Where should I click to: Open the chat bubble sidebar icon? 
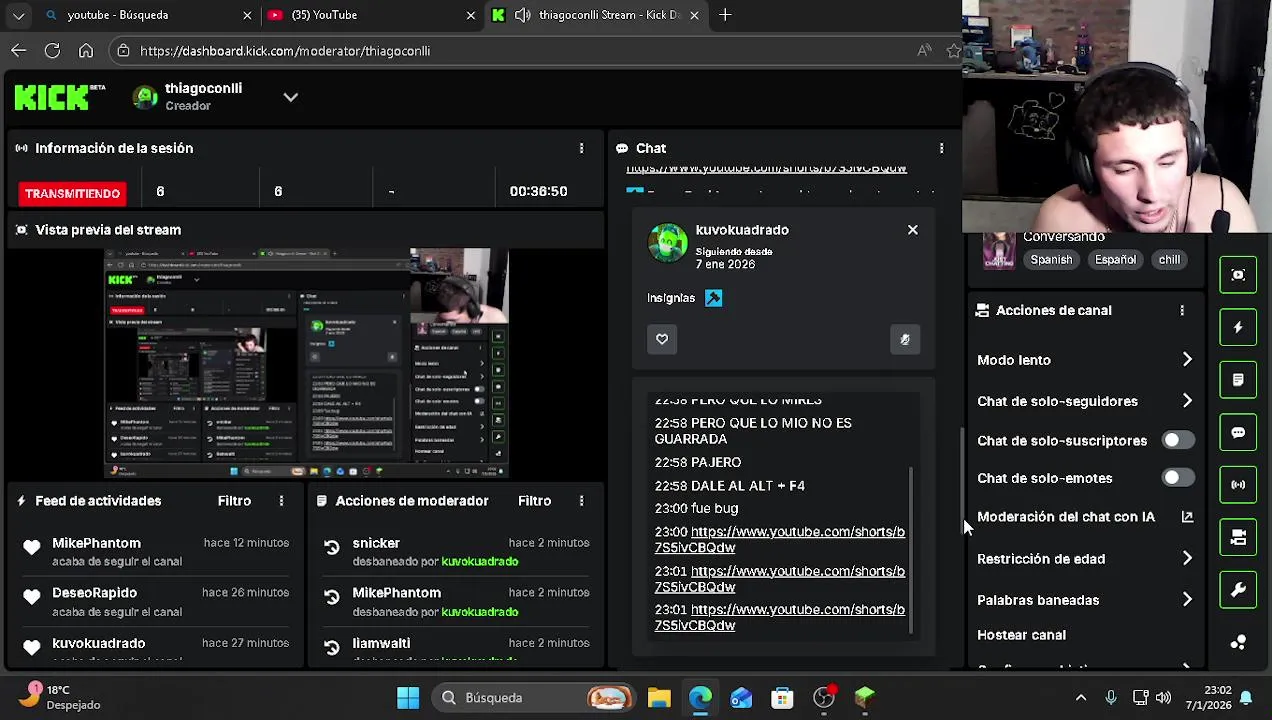pos(1238,433)
